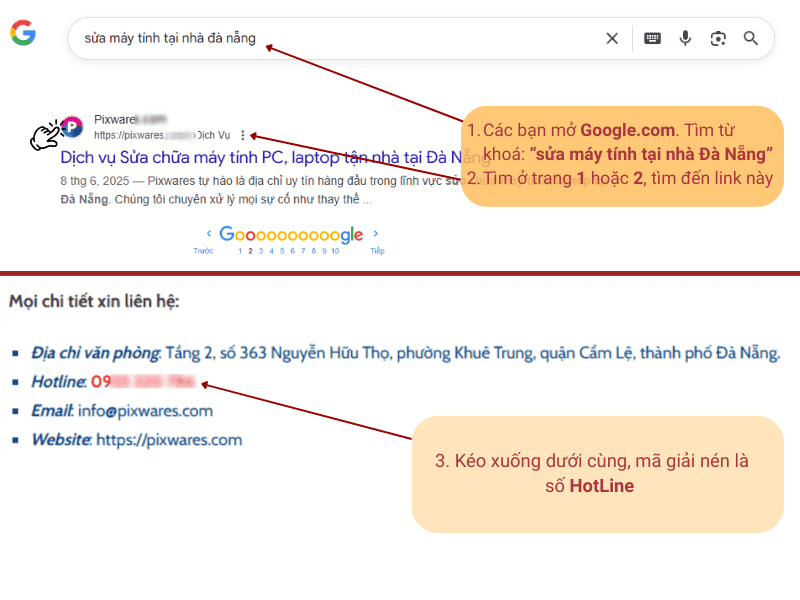Click the Pixwares site favicon
Screen dimensions: 800x600
pos(72,126)
